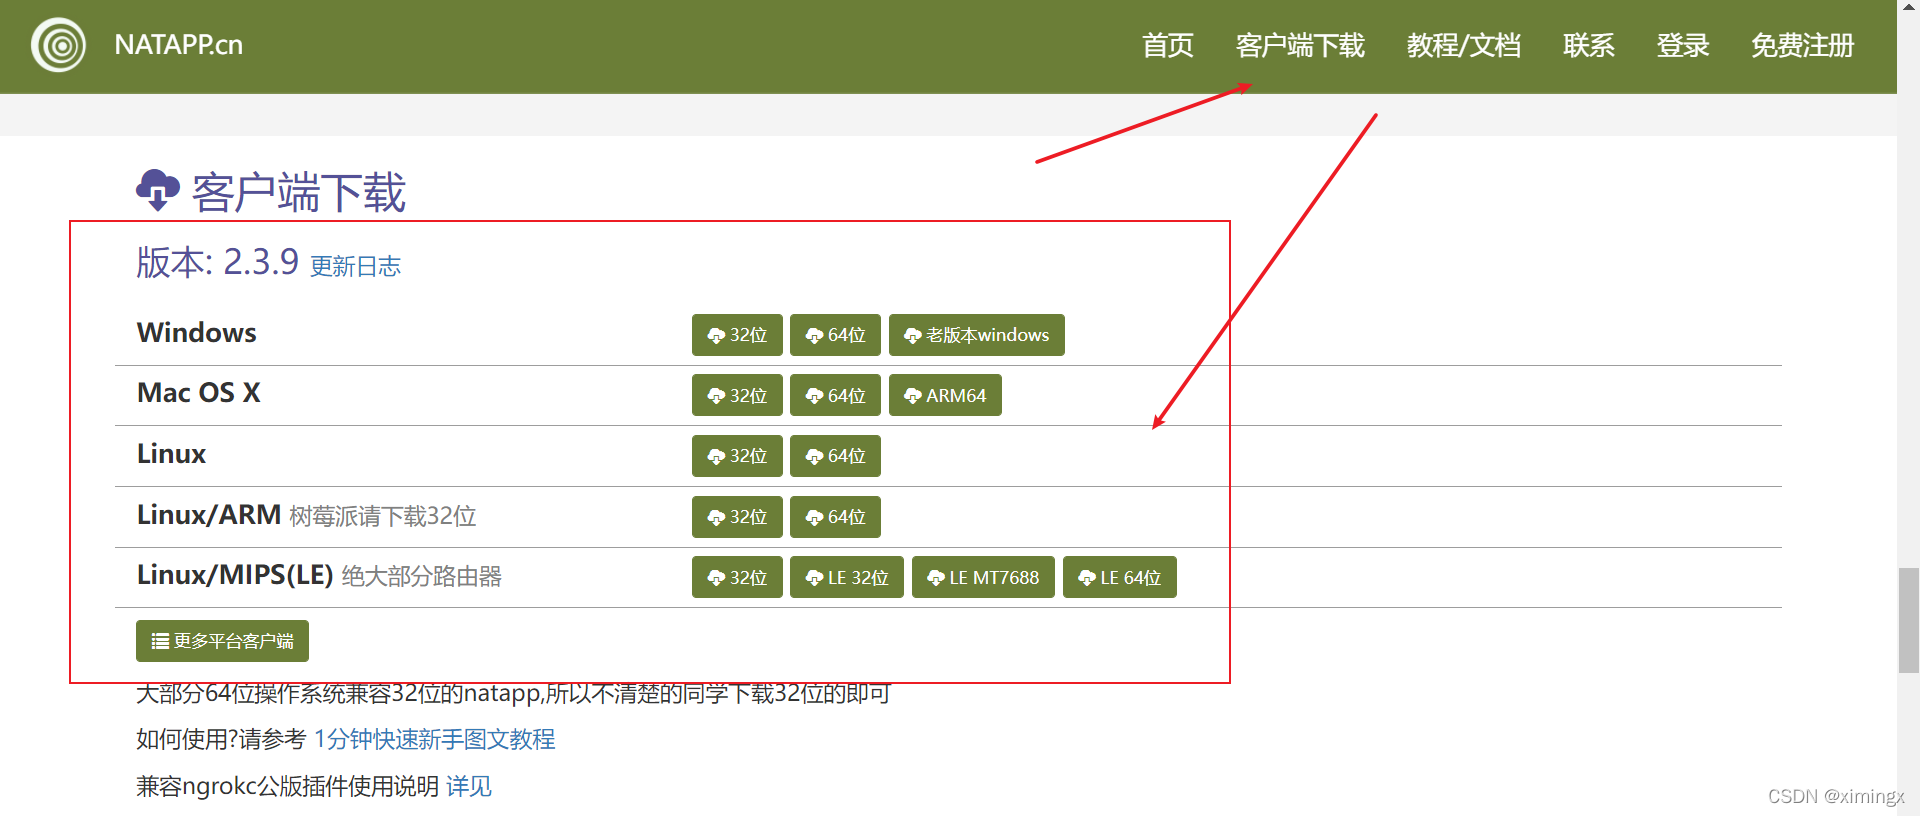Open the 联系 nav item
The height and width of the screenshot is (816, 1920).
(1589, 46)
